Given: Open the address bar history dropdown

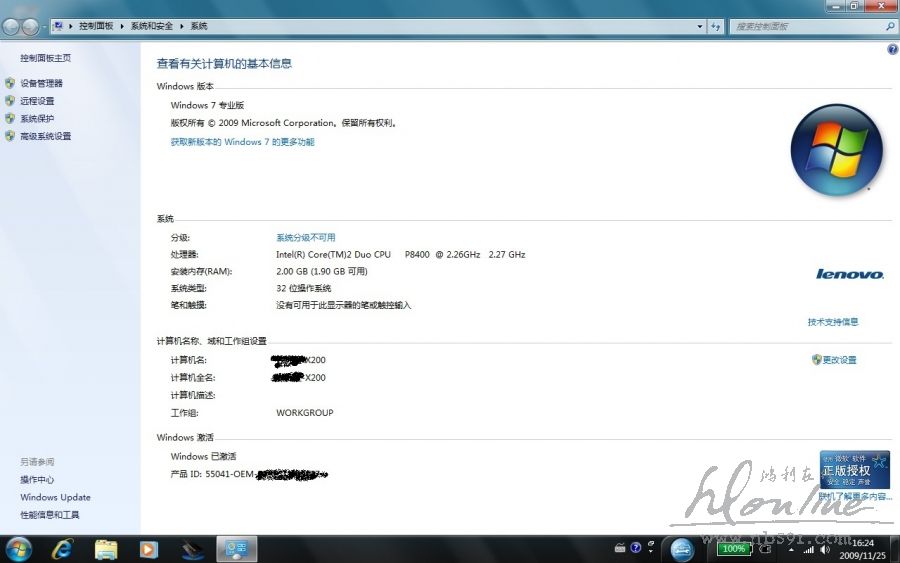Looking at the screenshot, I should pyautogui.click(x=700, y=26).
